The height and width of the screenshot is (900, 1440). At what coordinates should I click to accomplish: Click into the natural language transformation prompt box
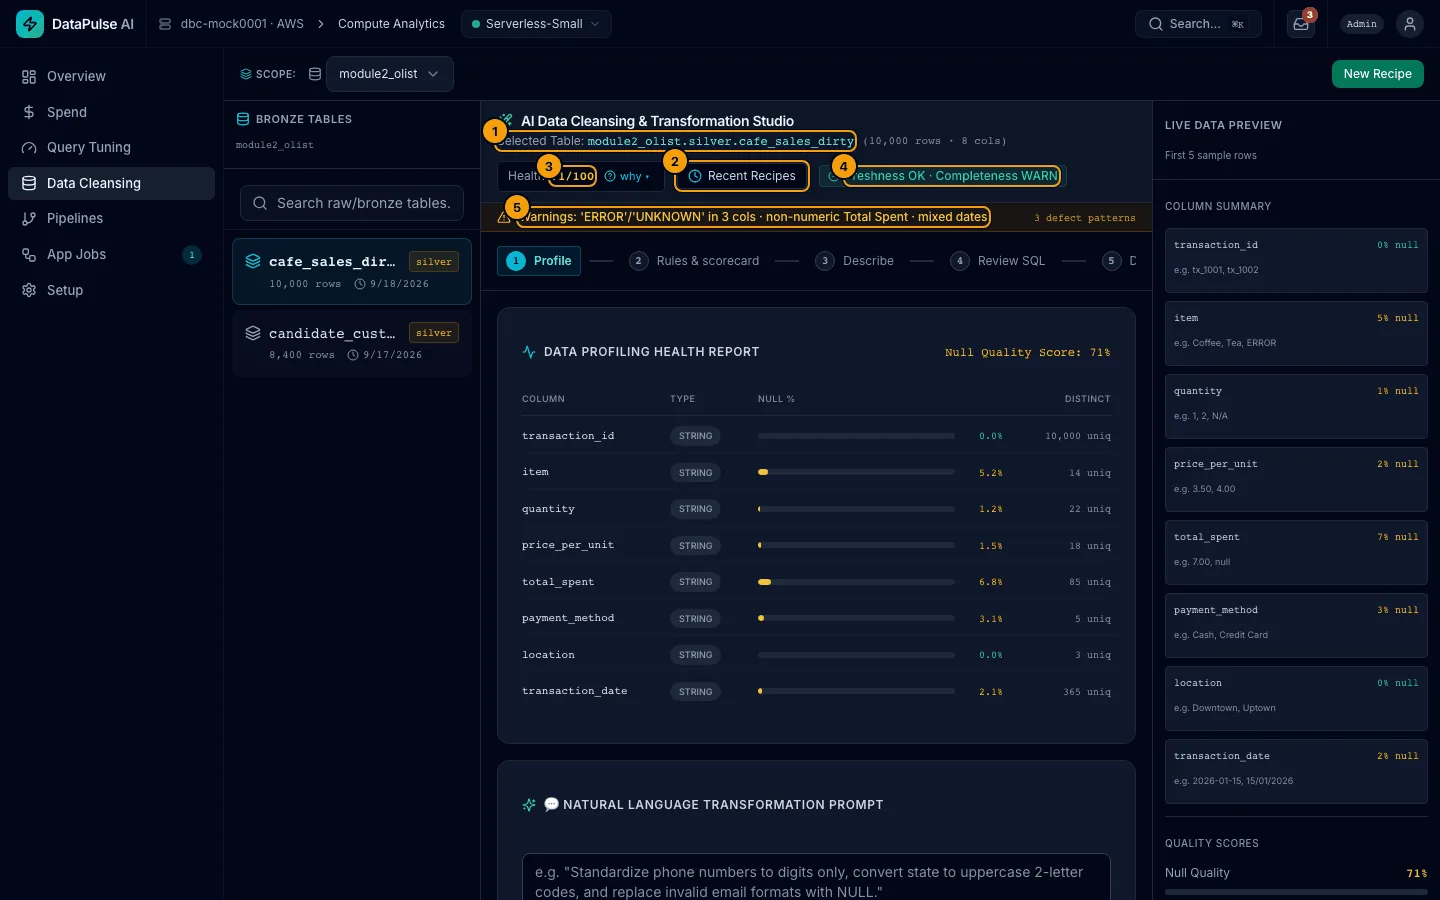click(816, 877)
